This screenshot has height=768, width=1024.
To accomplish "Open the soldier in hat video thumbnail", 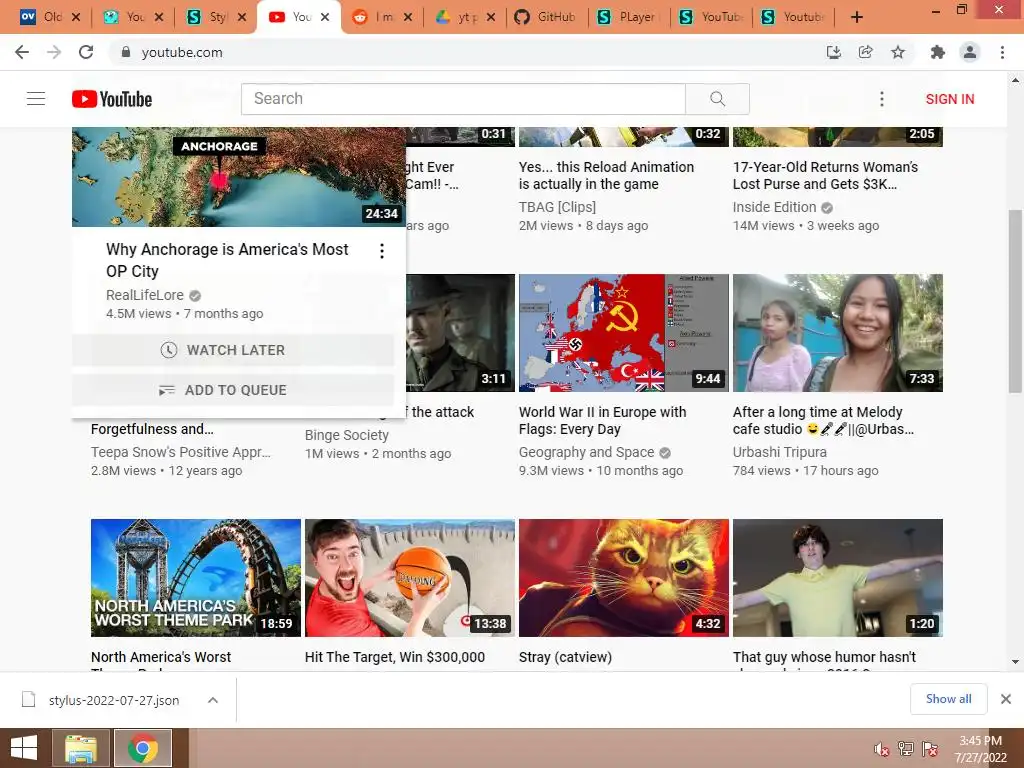I will point(460,332).
